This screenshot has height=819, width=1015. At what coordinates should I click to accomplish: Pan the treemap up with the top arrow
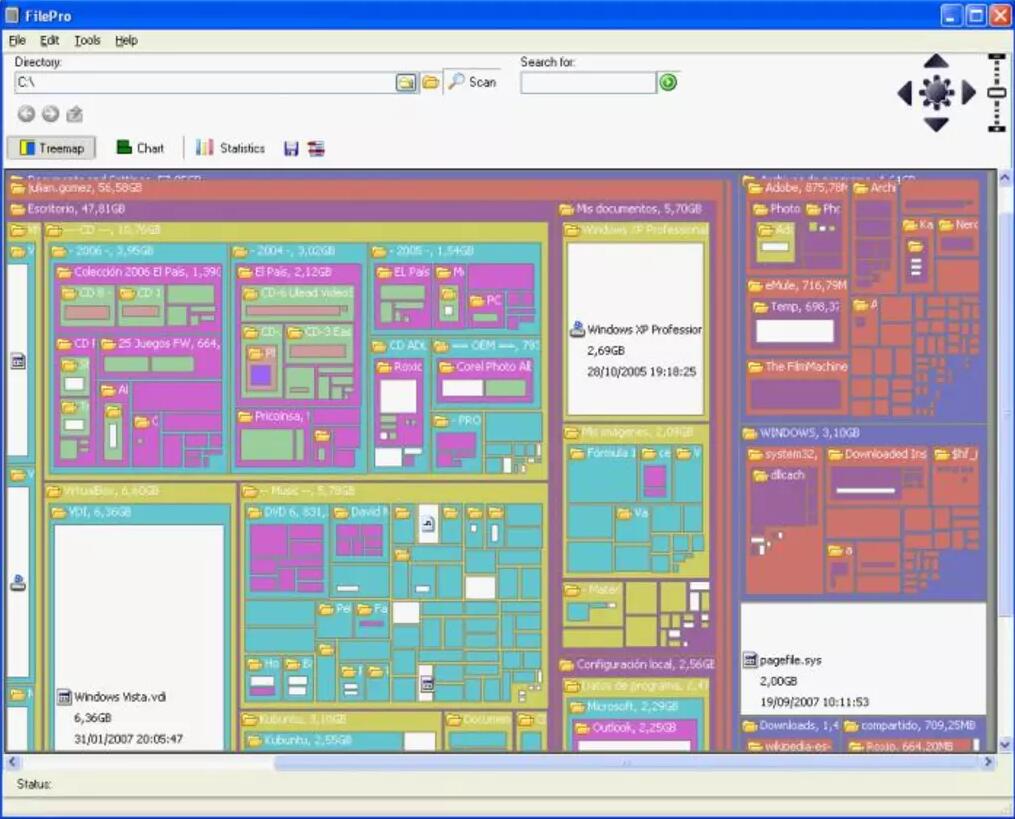pyautogui.click(x=936, y=62)
